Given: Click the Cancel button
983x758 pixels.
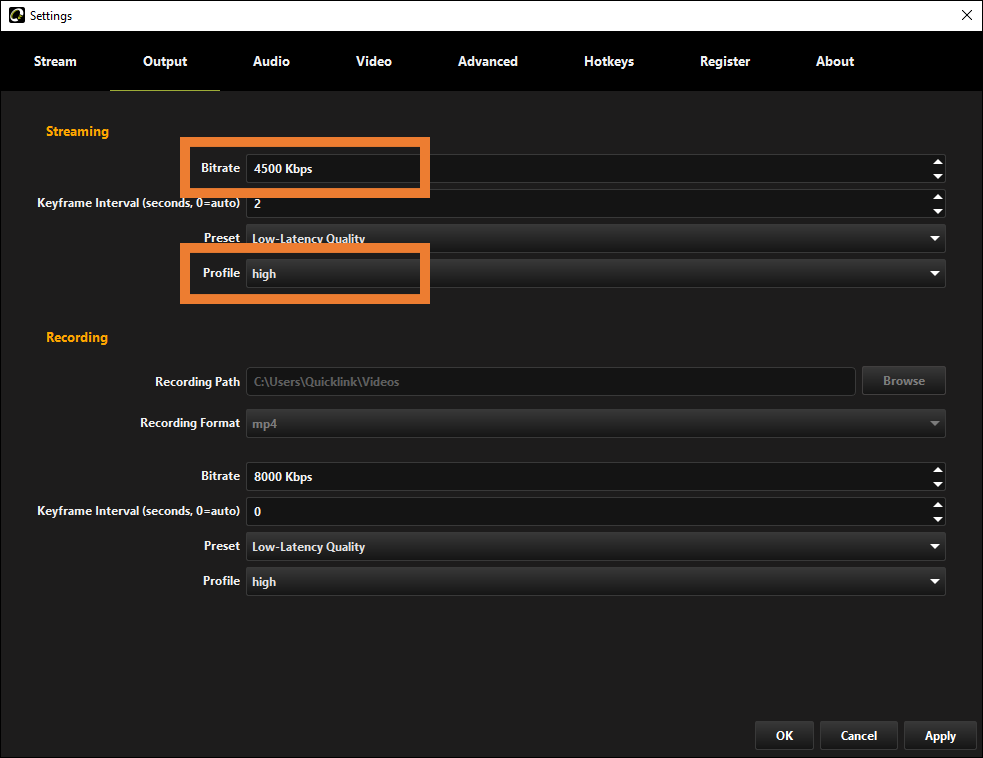Looking at the screenshot, I should pyautogui.click(x=858, y=735).
